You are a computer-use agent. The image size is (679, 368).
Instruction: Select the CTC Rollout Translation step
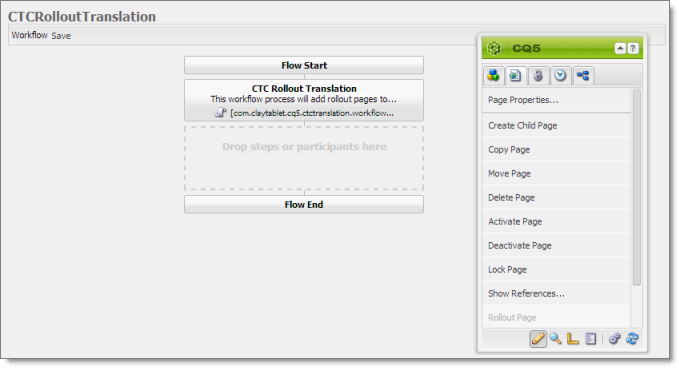pos(304,100)
